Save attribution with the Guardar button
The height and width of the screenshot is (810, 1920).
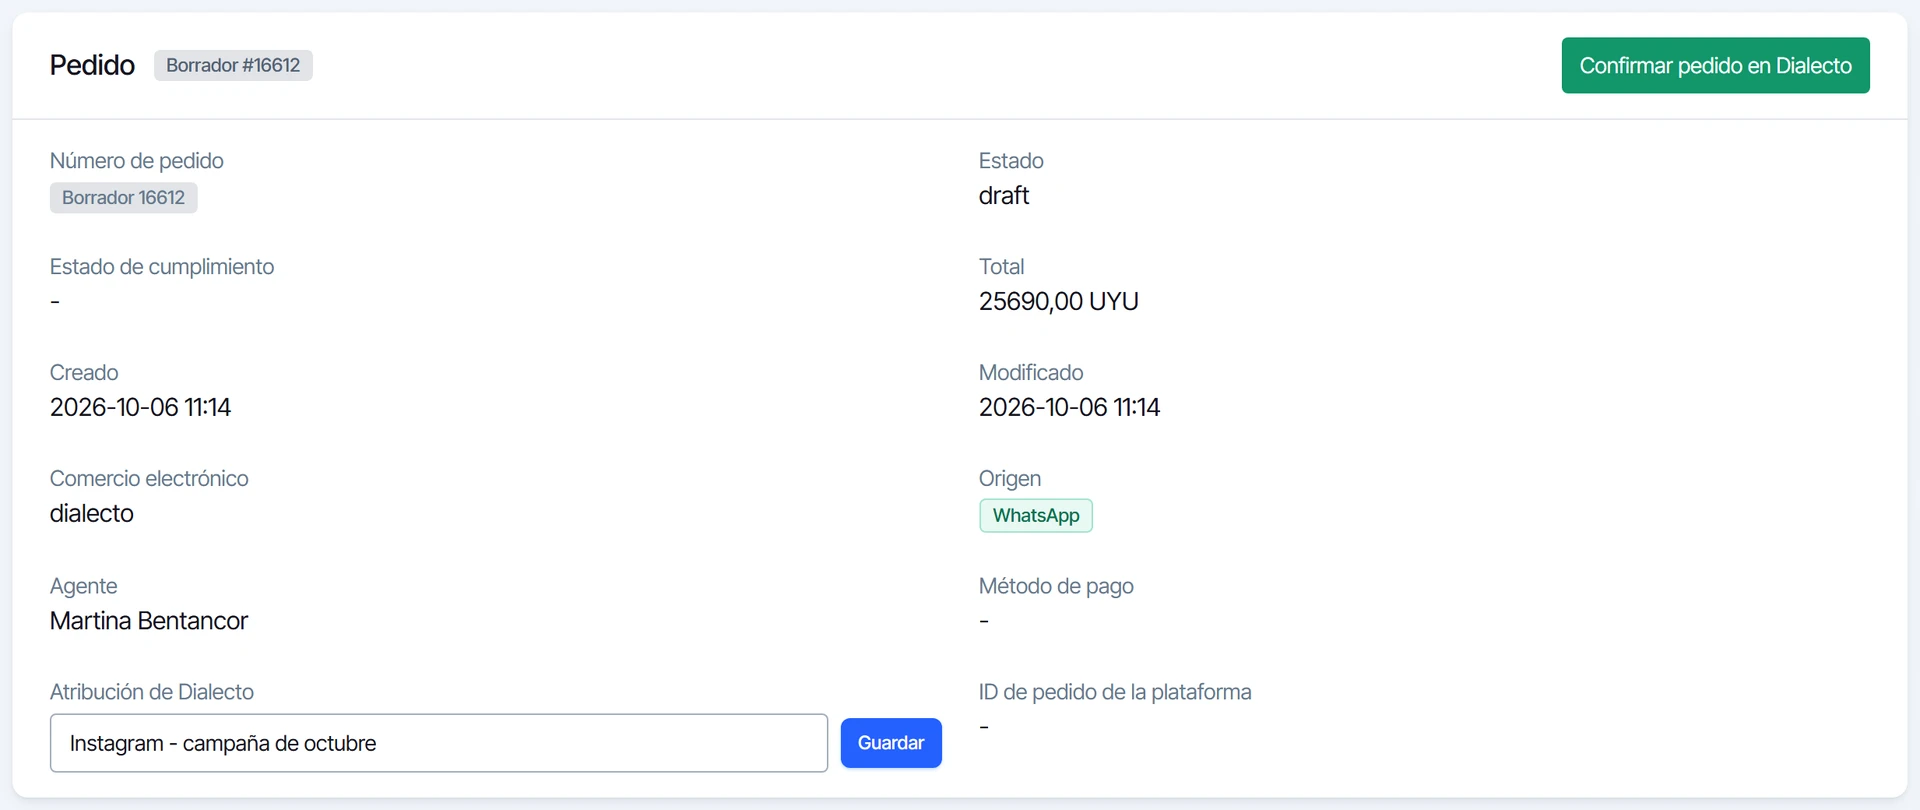click(x=891, y=743)
